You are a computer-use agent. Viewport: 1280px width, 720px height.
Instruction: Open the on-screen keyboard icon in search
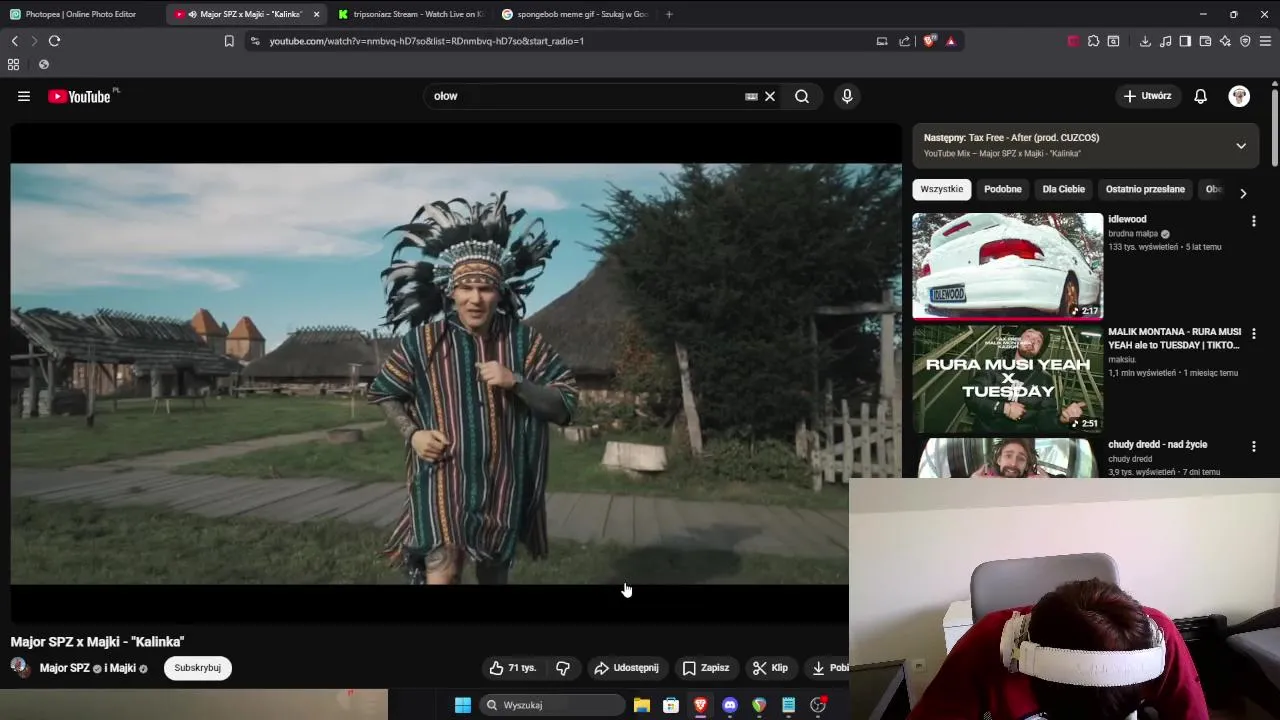751,96
